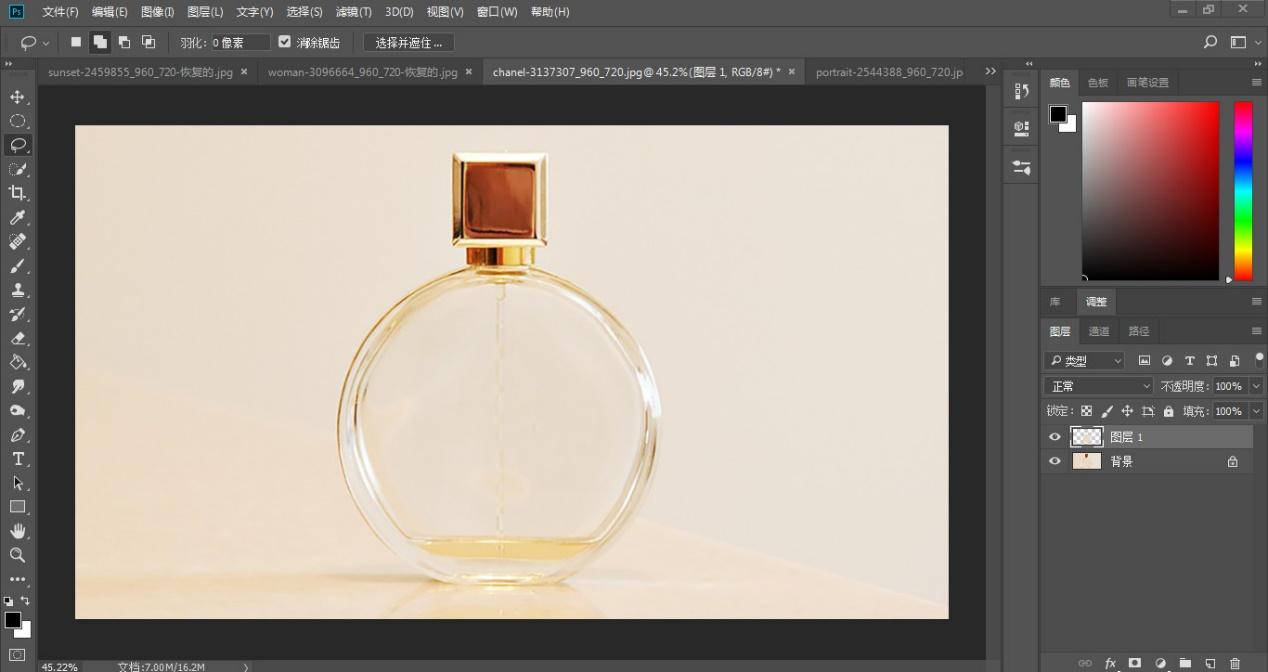The image size is (1268, 672).
Task: Add layer style with fx button
Action: [1110, 663]
